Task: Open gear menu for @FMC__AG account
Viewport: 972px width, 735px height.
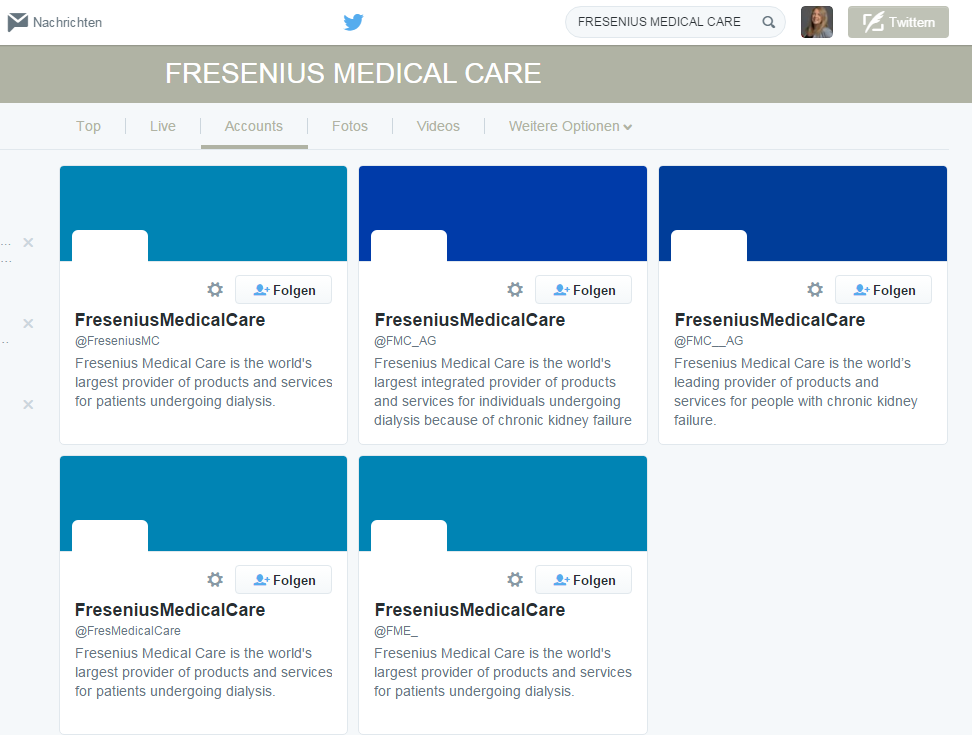Action: point(815,290)
